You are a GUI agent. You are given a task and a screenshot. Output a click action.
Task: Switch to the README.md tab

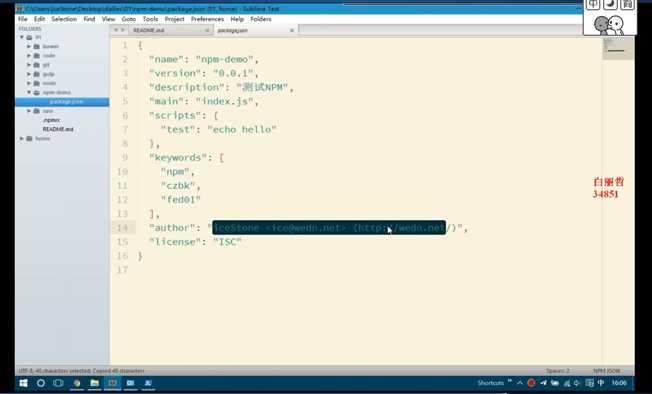[170, 30]
